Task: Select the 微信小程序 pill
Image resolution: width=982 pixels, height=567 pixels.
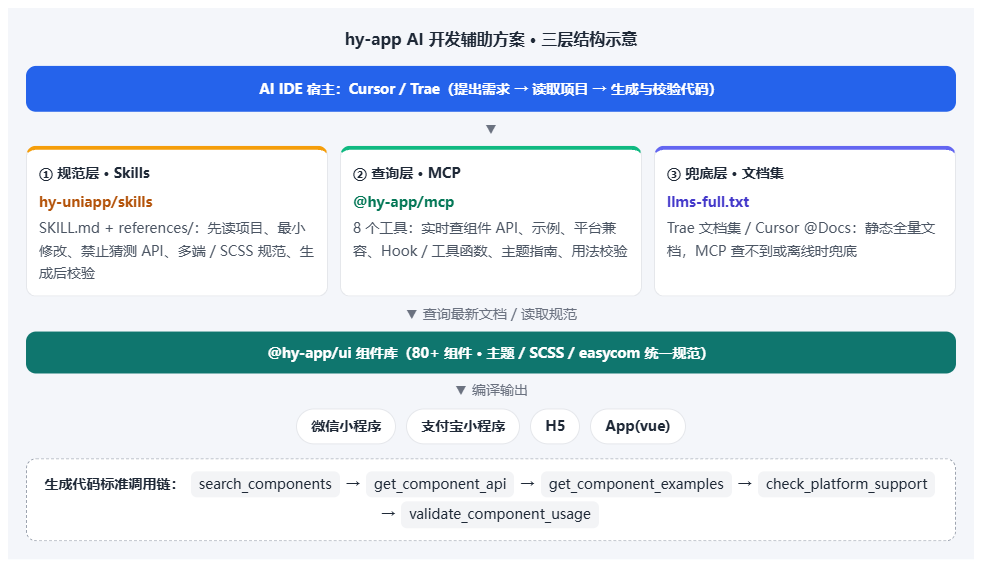Action: click(x=346, y=426)
